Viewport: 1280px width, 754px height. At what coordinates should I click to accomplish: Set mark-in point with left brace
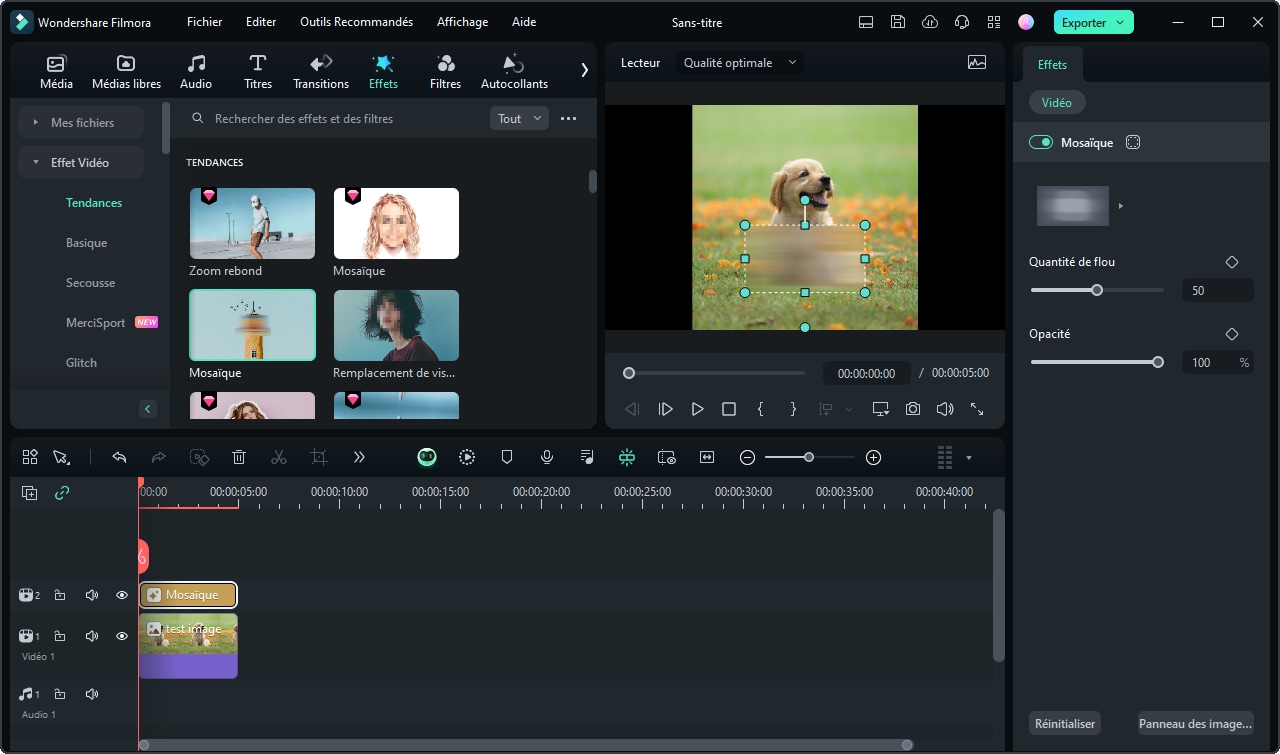click(761, 409)
